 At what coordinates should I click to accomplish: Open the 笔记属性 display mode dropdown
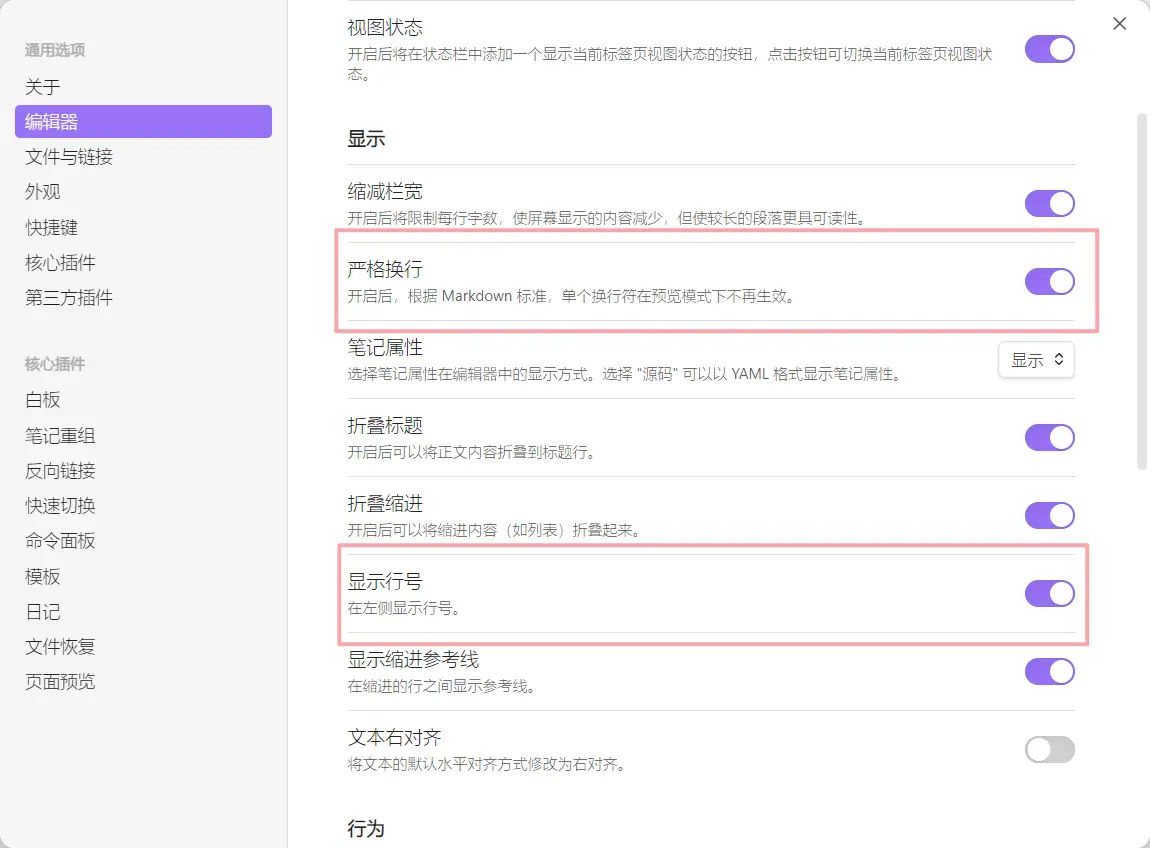[x=1036, y=360]
